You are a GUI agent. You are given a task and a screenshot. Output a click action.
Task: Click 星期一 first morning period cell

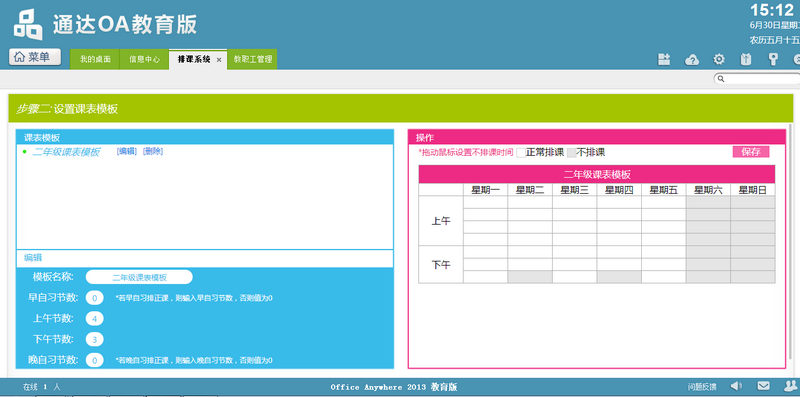pos(485,202)
